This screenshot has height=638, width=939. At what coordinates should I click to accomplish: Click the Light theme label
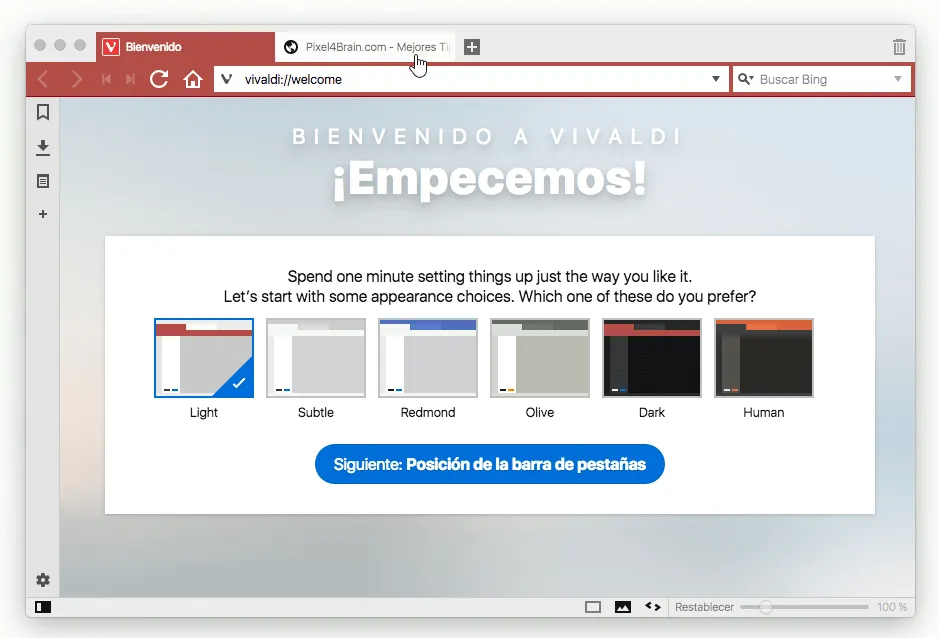204,412
